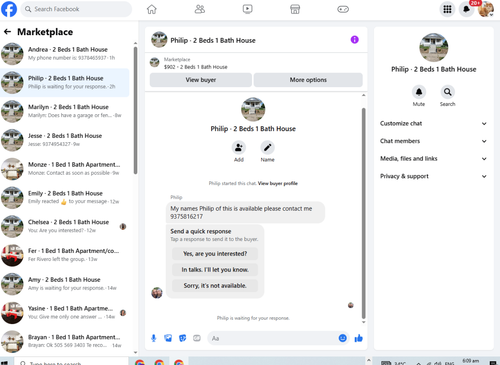Click the Facebook logo
The image size is (500, 365).
click(9, 9)
